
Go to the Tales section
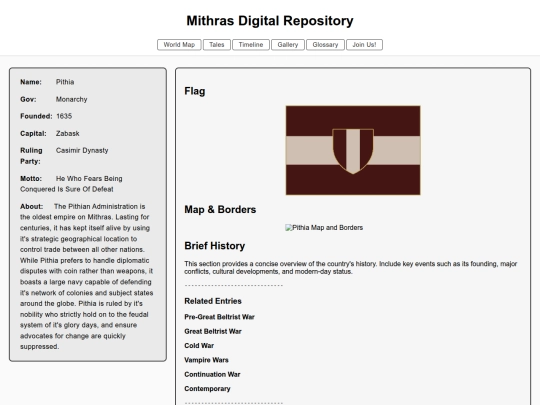pyautogui.click(x=217, y=45)
